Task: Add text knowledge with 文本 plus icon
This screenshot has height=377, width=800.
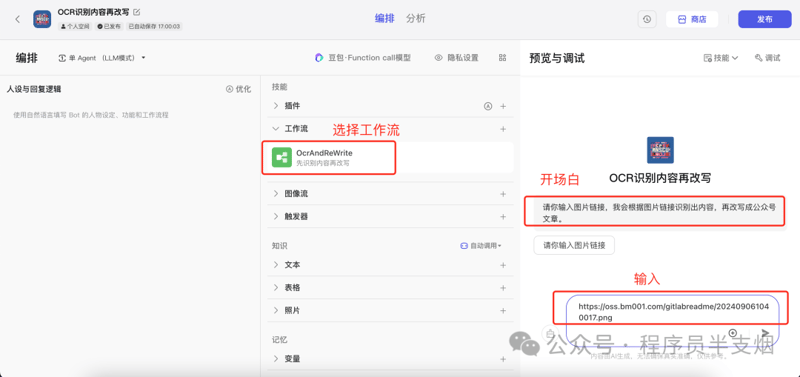Action: (503, 265)
